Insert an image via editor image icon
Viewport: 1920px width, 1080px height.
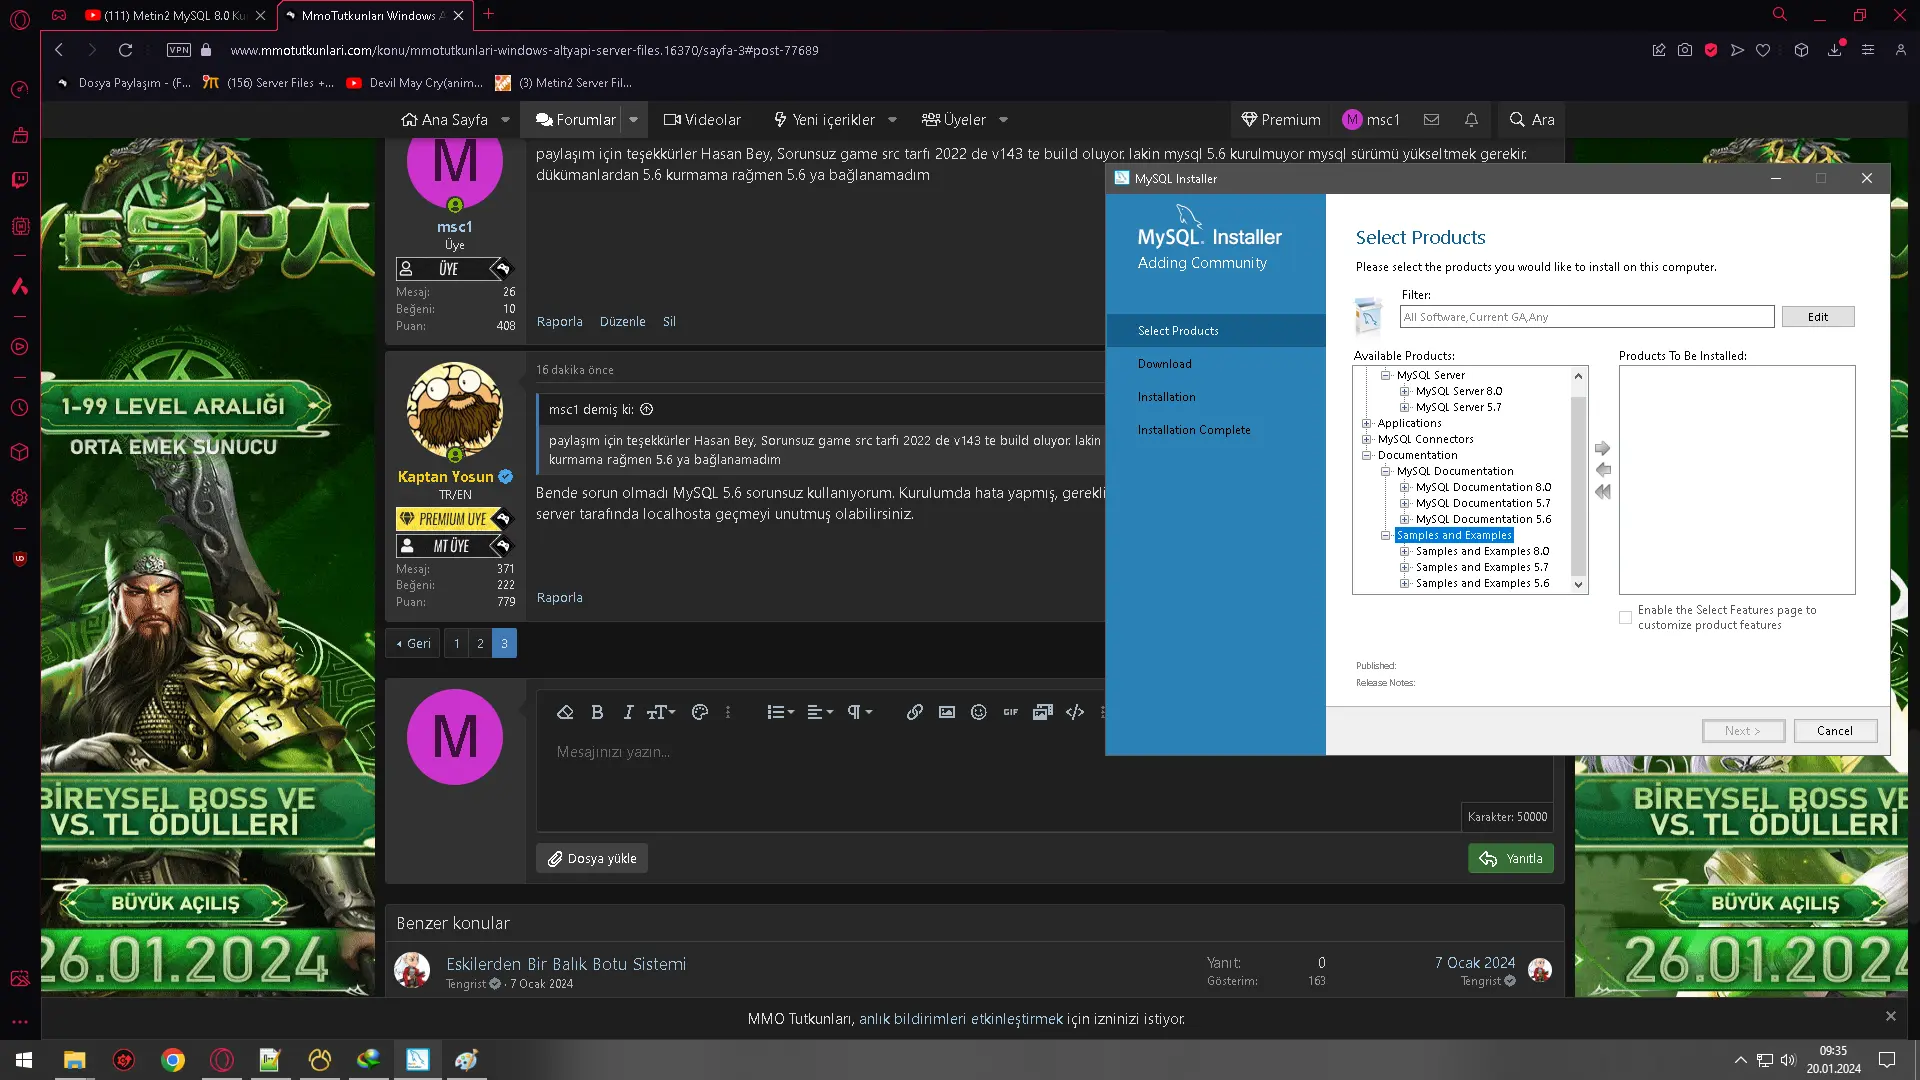(947, 712)
